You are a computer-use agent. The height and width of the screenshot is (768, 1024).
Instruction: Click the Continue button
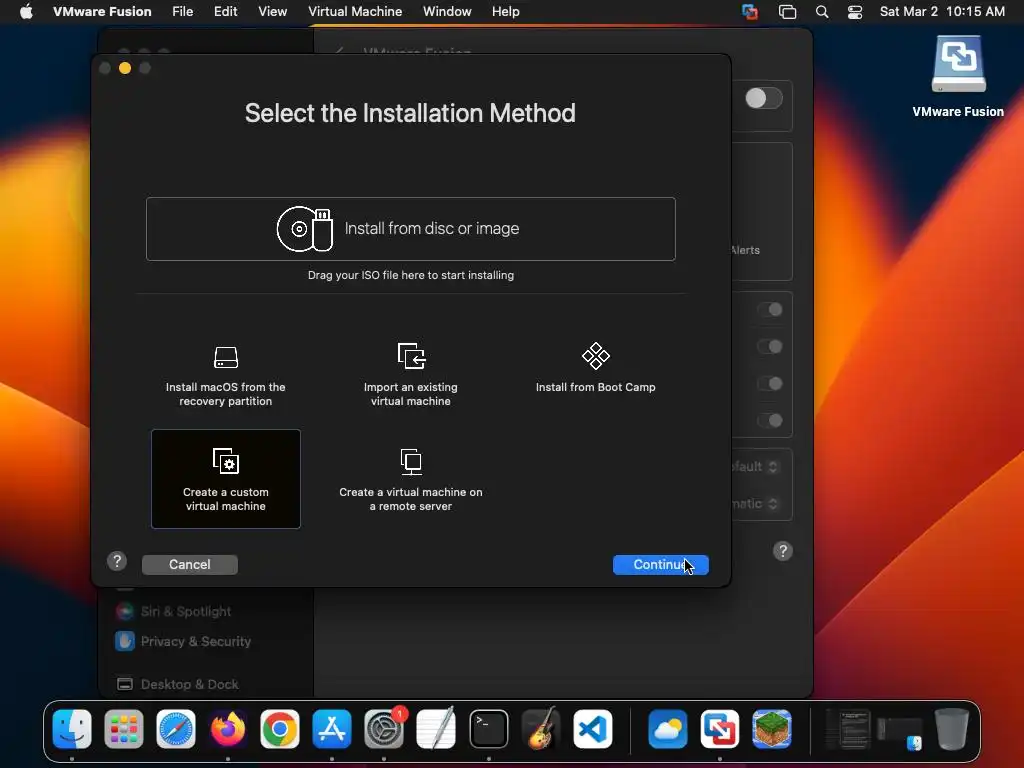pyautogui.click(x=660, y=564)
